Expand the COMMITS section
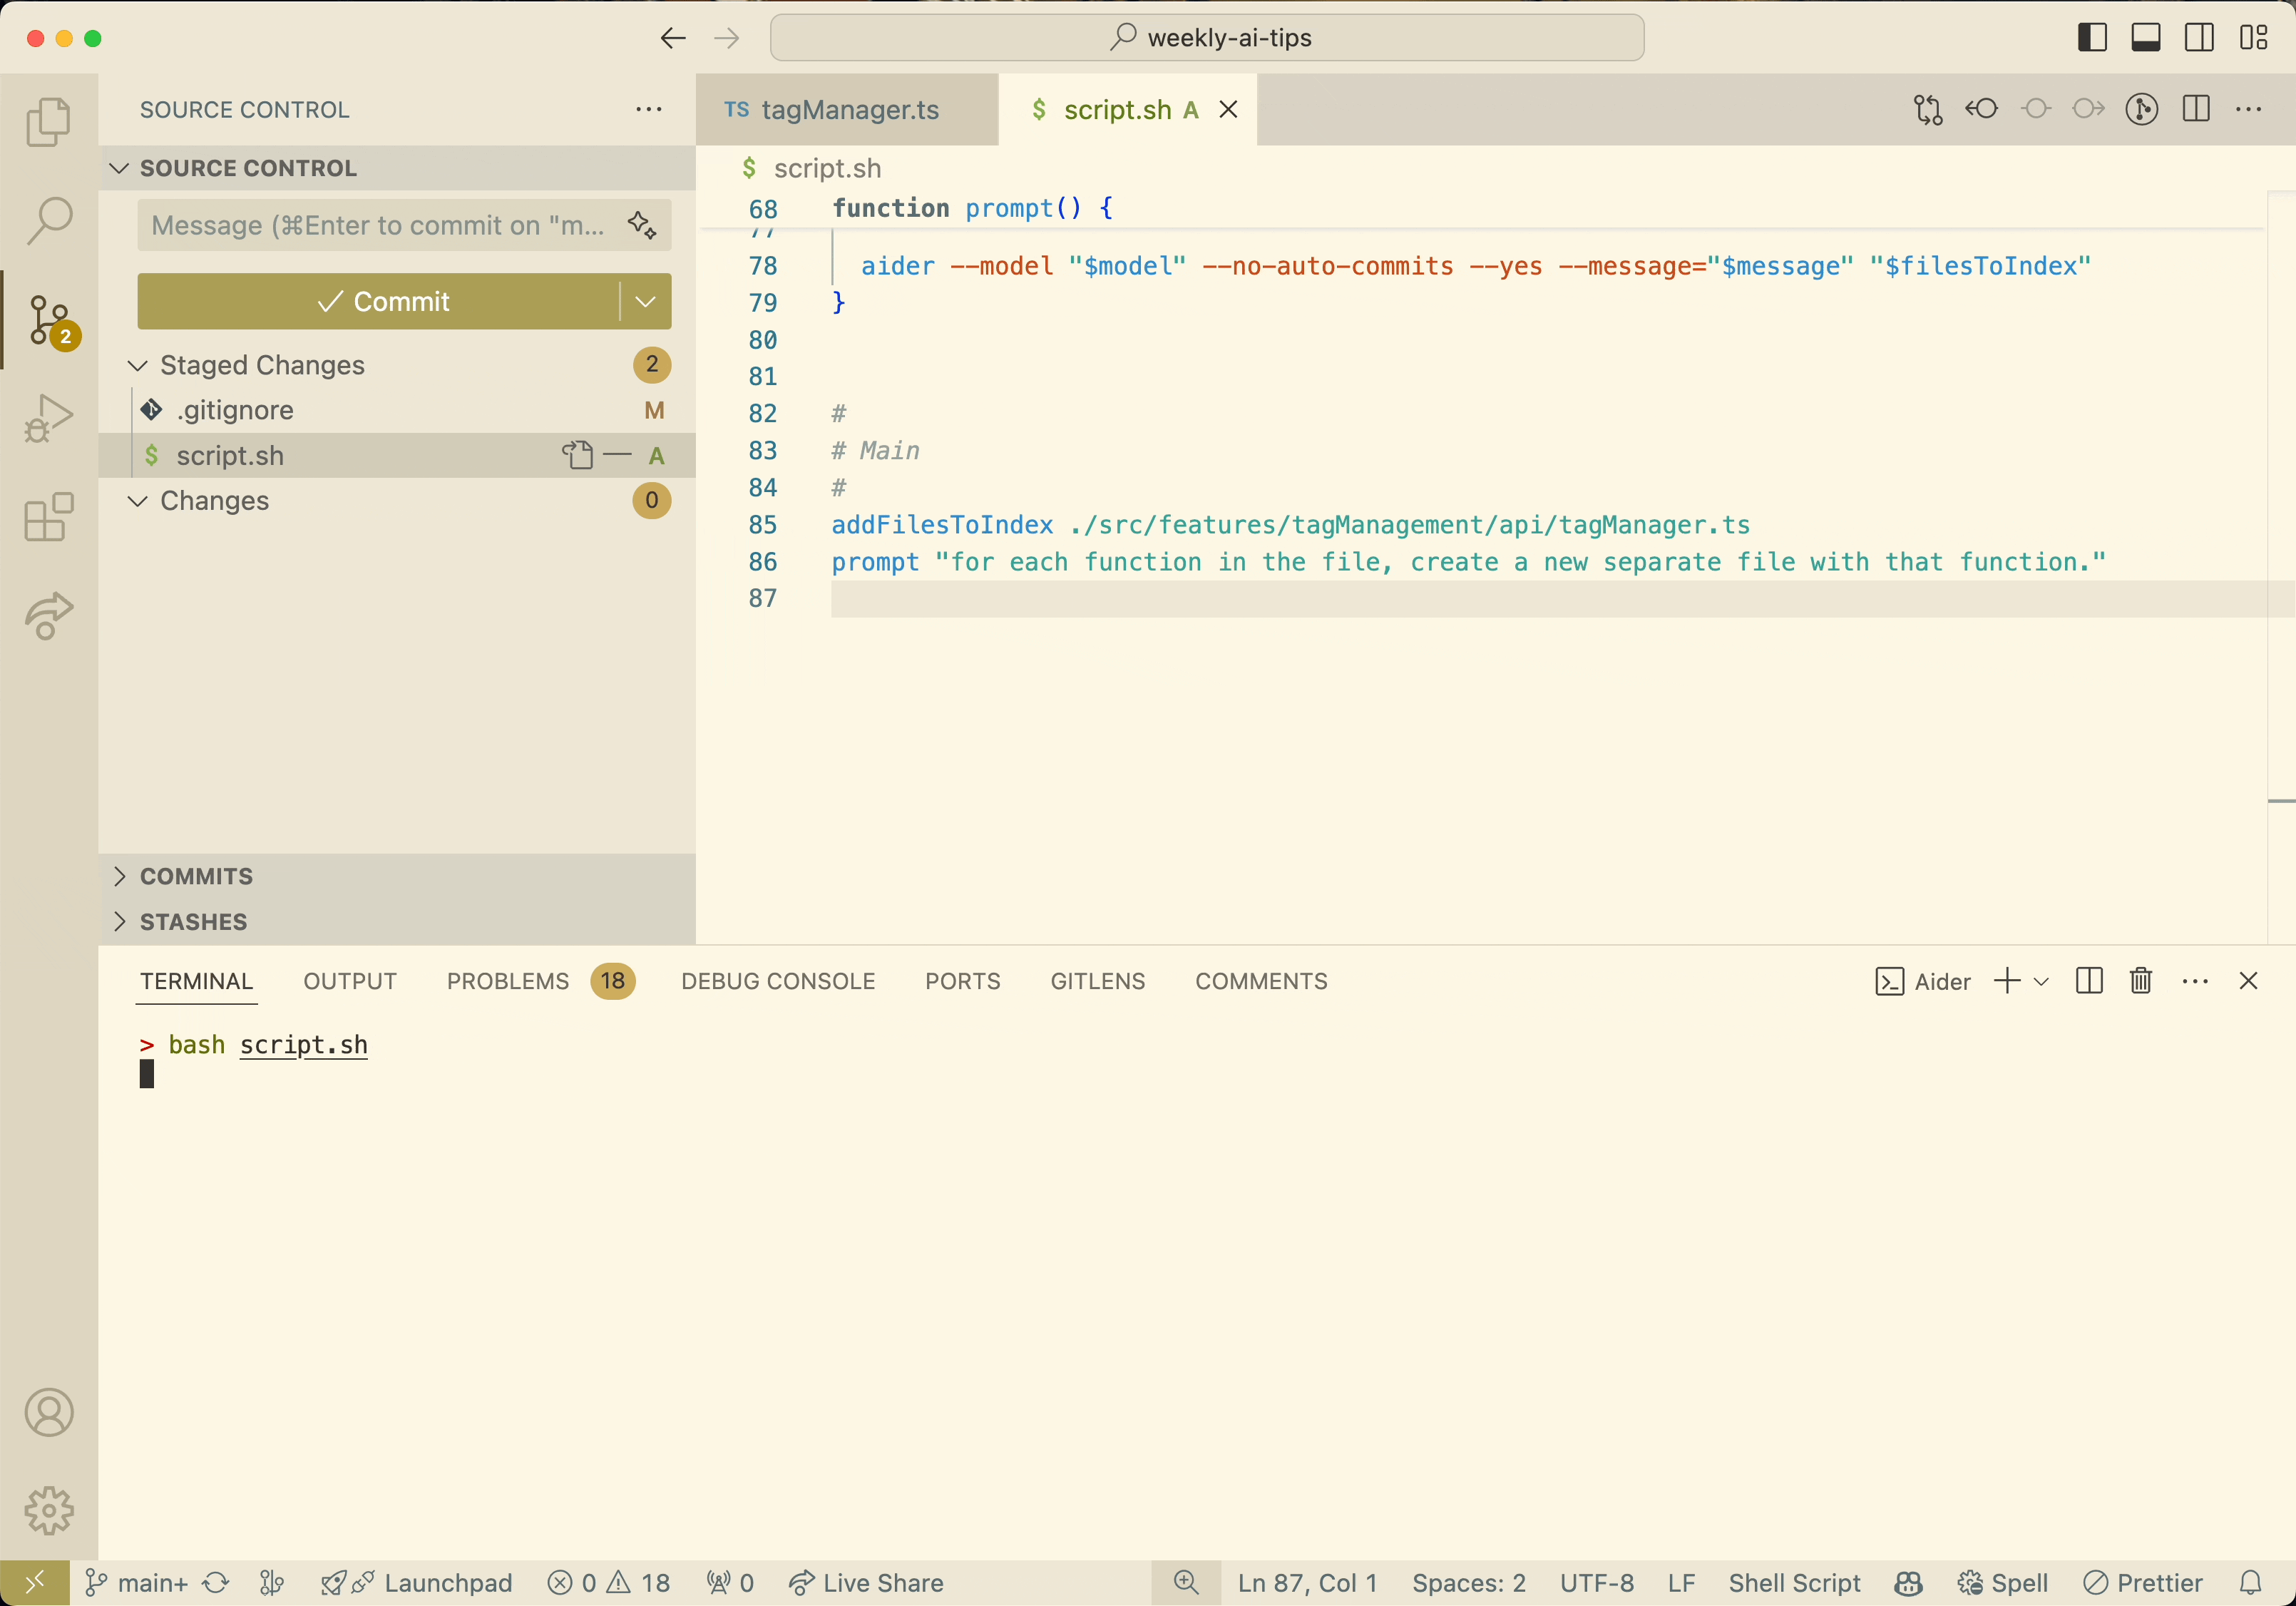Screen dimensions: 2296x1606 click(196, 876)
